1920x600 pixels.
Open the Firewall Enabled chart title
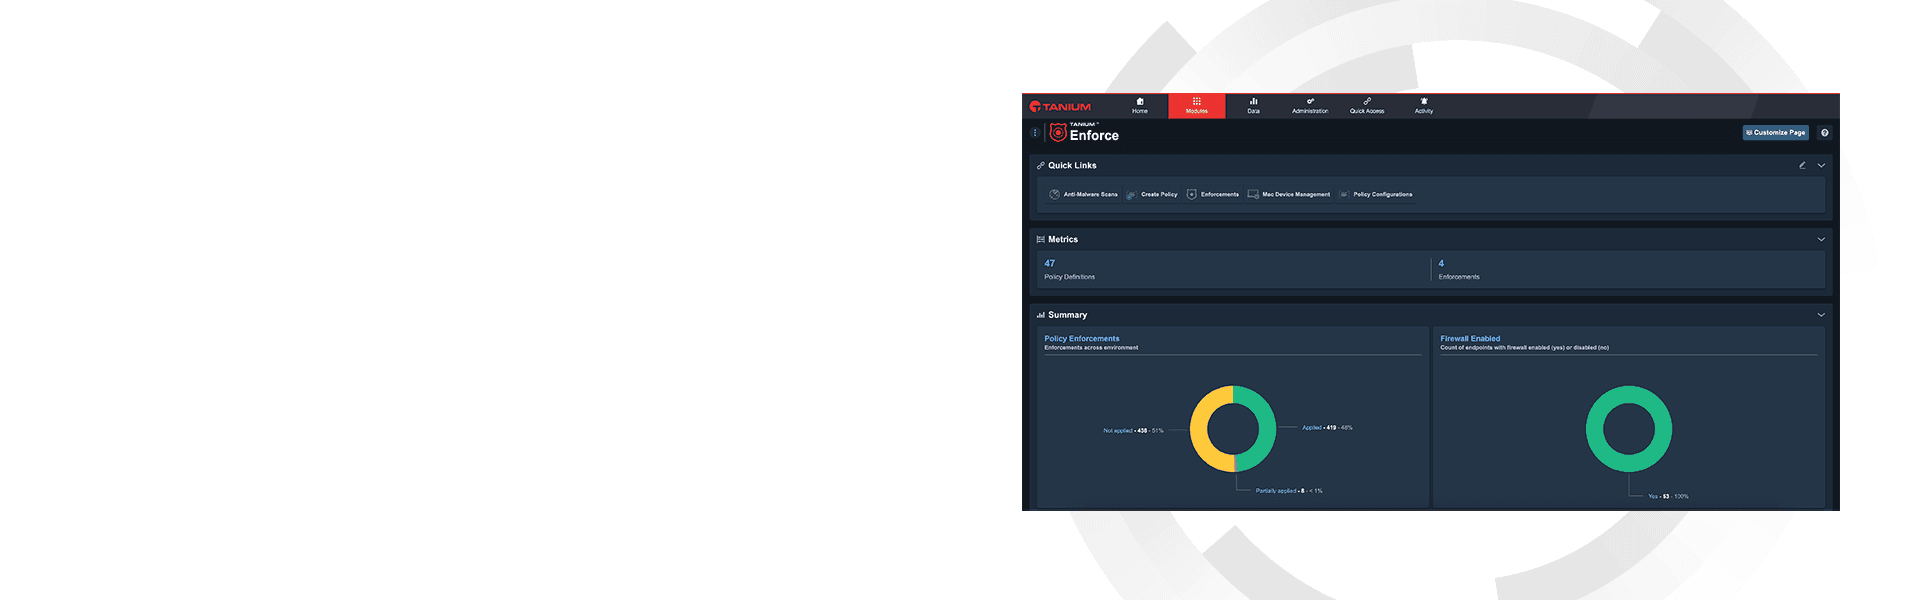(x=1470, y=338)
